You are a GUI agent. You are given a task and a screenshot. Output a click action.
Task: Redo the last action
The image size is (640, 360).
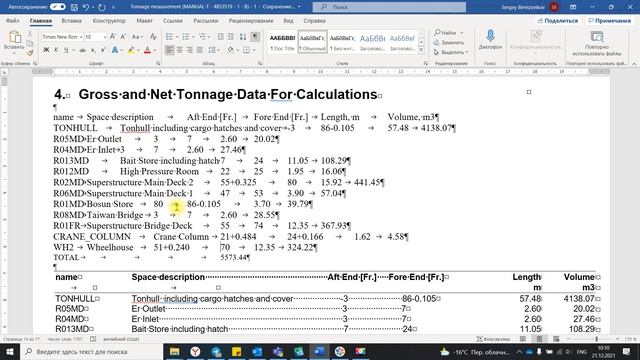[102, 7]
